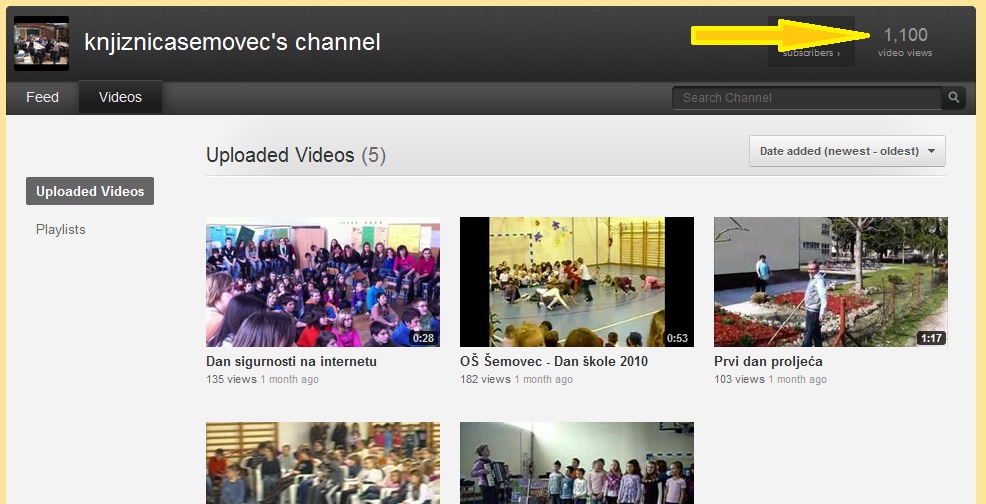This screenshot has width=986, height=504.
Task: Play the OŠ Šemovec Dan škole thumbnail
Action: pos(577,282)
